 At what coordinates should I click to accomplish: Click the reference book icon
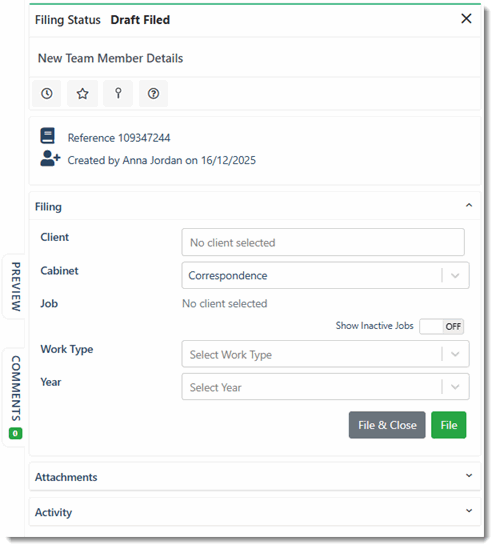[47, 136]
